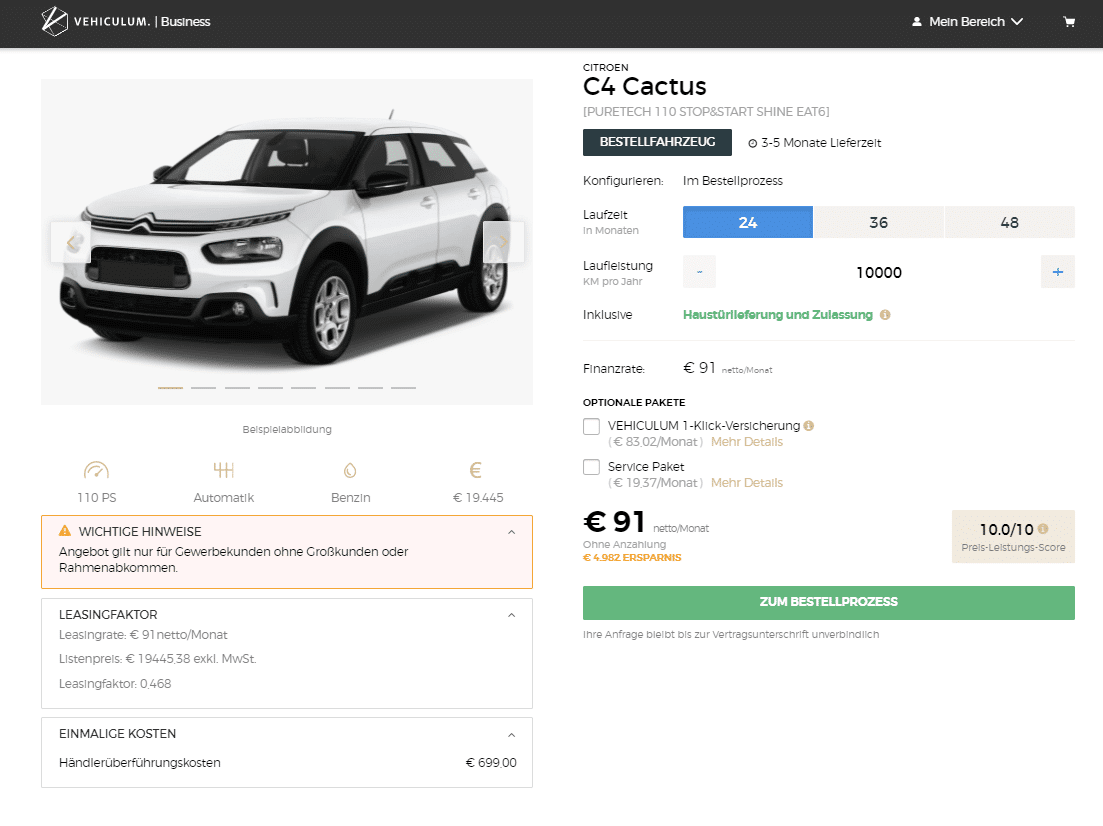Collapse the Leasingfaktor section

(x=511, y=615)
